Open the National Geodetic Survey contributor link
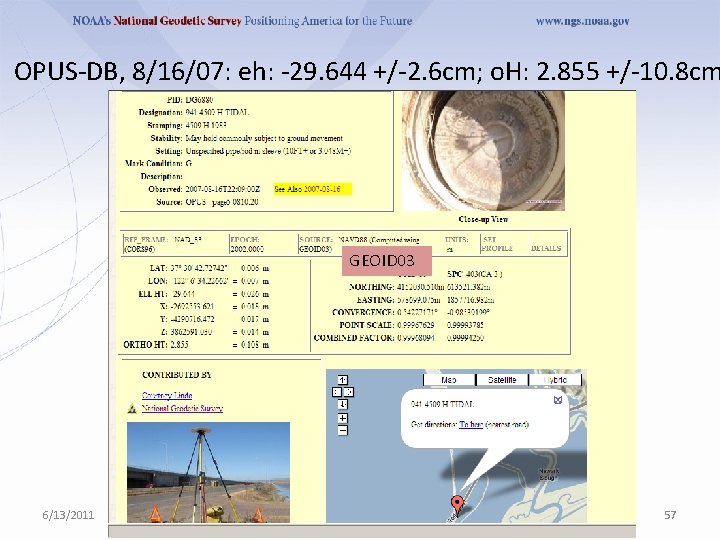The height and width of the screenshot is (540, 720). [x=182, y=408]
